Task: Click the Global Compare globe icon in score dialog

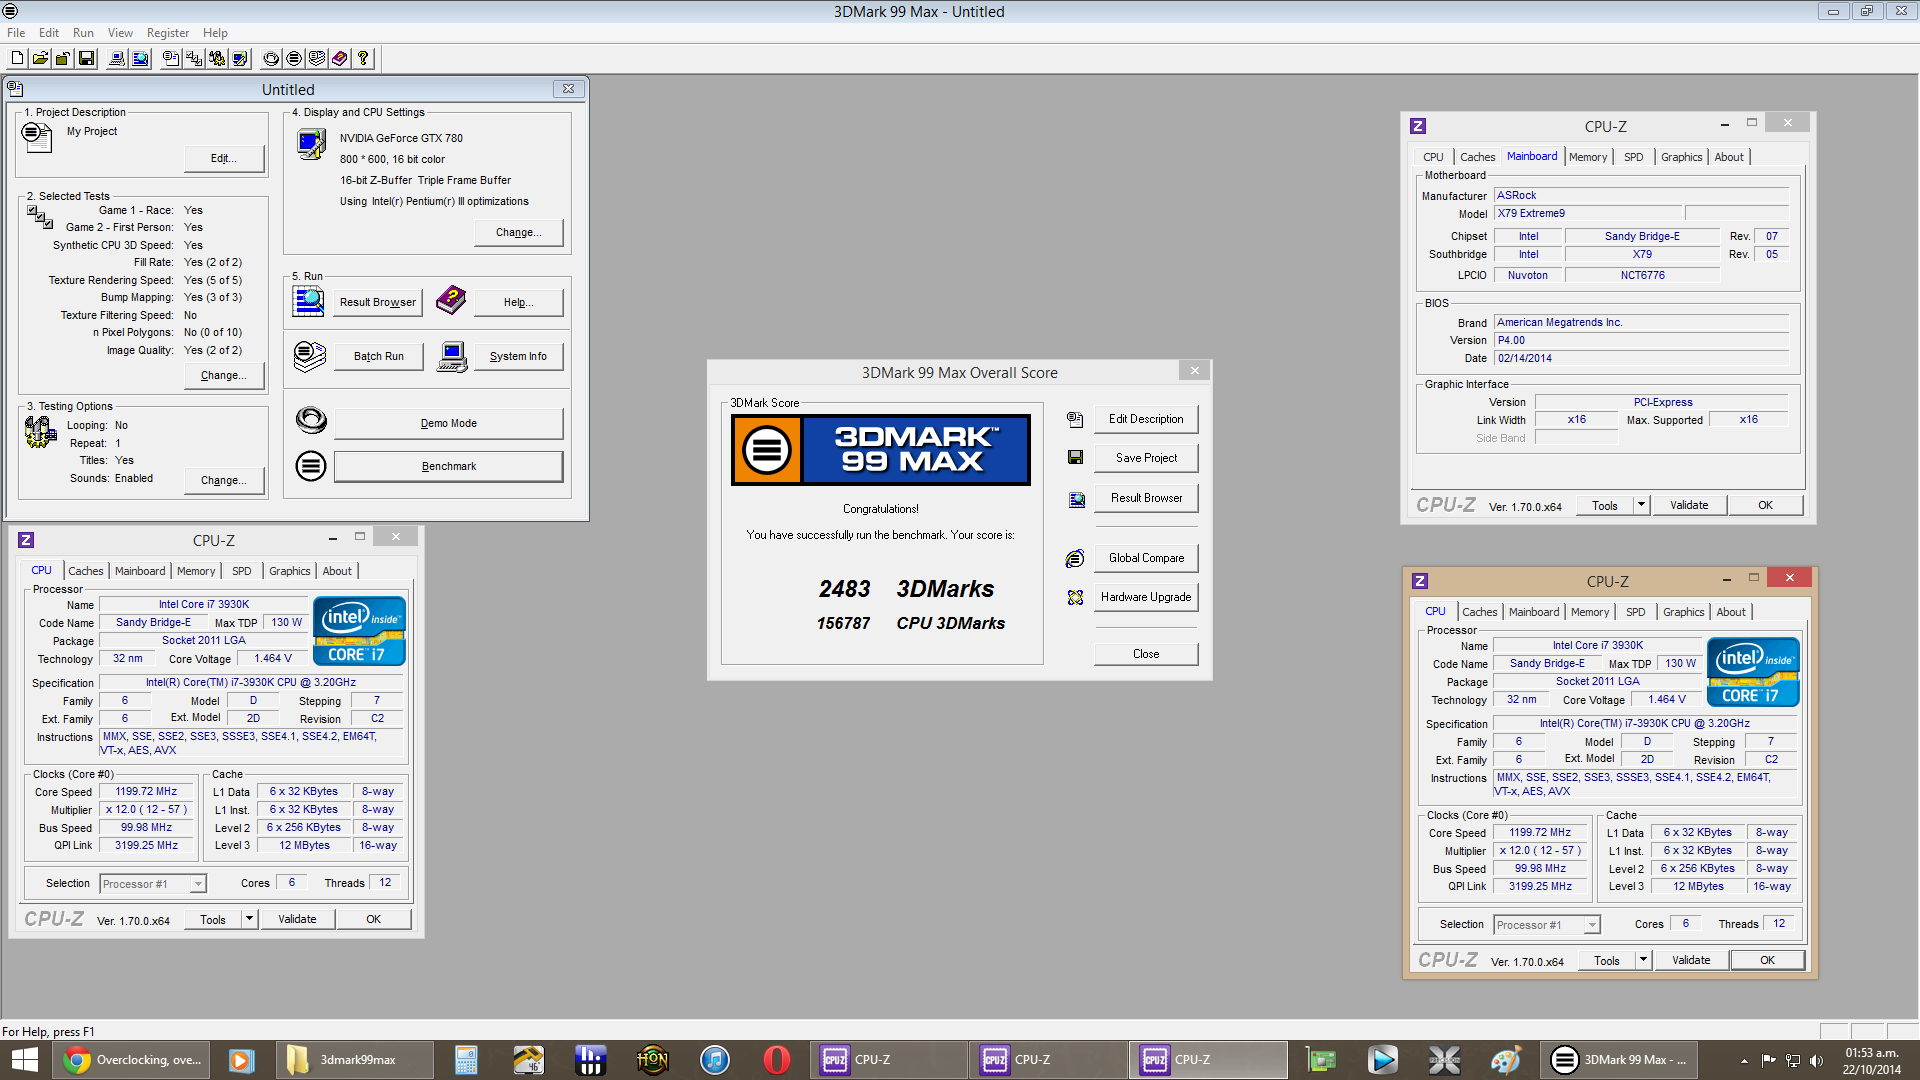Action: [x=1075, y=558]
